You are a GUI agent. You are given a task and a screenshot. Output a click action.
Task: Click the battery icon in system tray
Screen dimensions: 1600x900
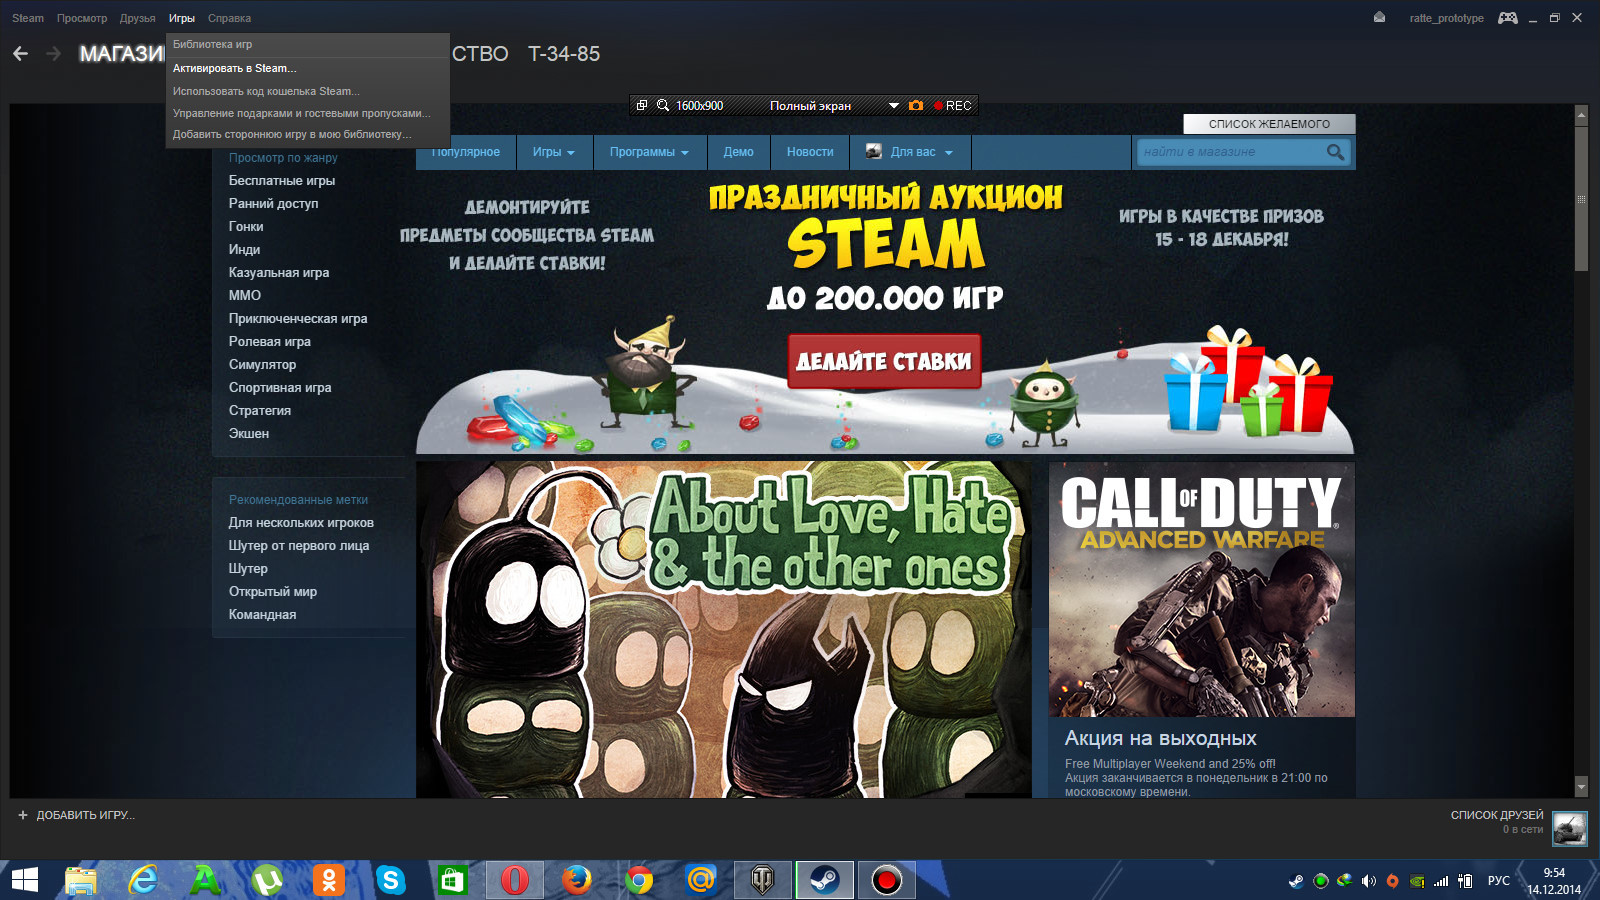coord(1465,881)
